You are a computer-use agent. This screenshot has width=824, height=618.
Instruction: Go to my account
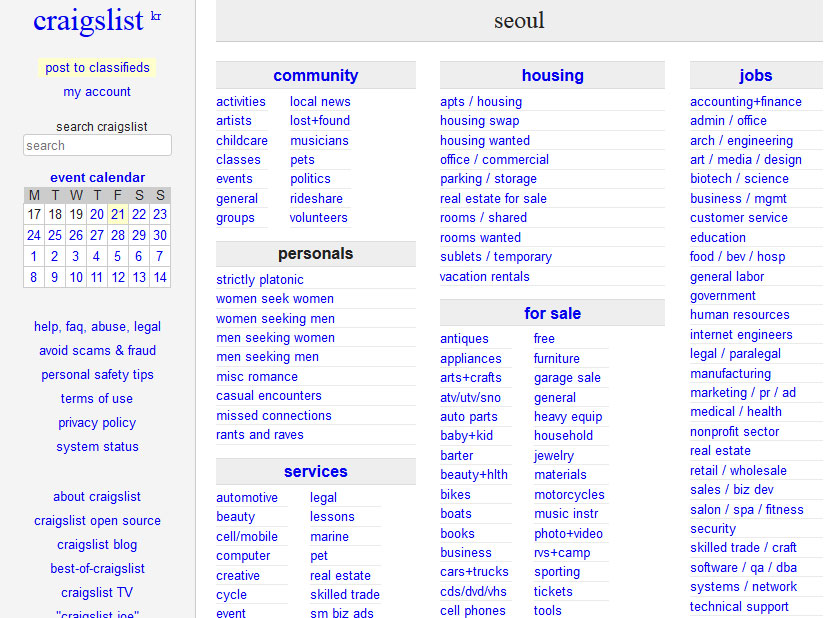[97, 91]
